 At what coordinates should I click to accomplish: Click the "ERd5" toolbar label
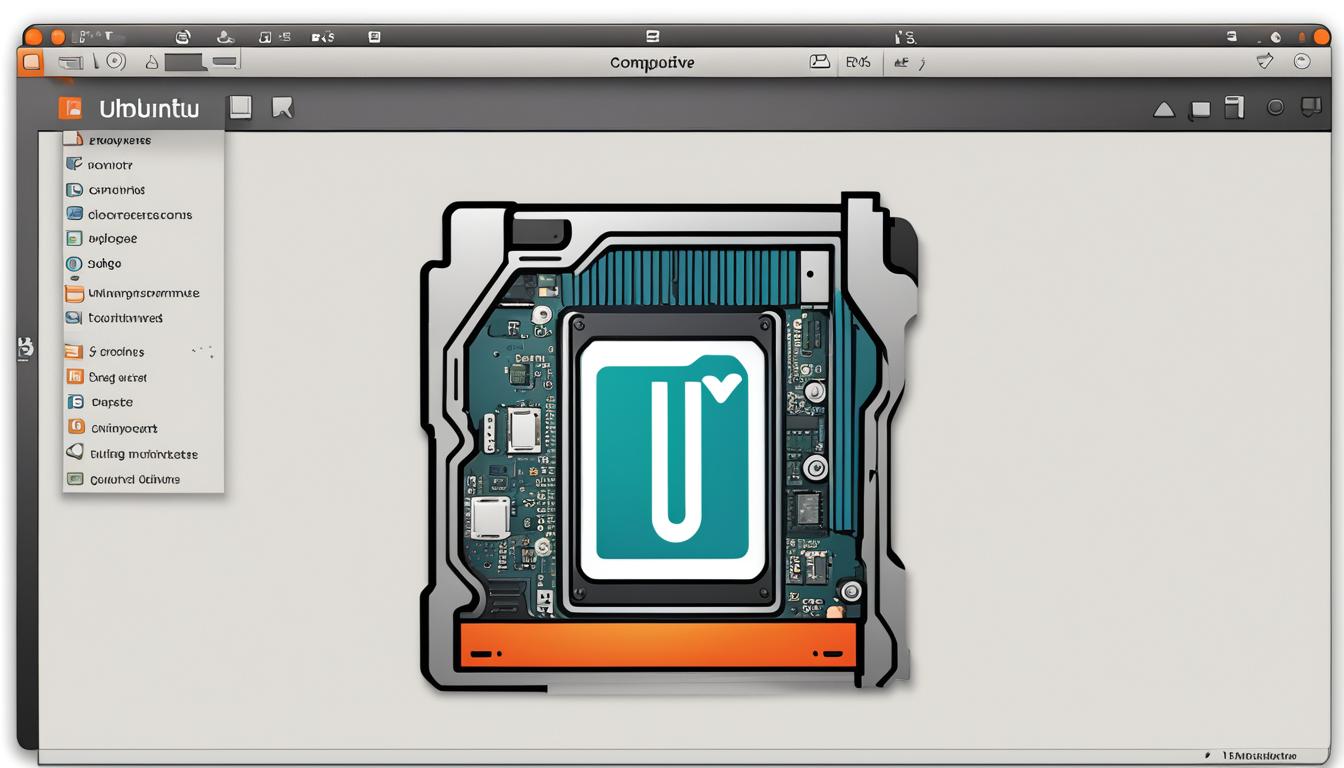858,62
